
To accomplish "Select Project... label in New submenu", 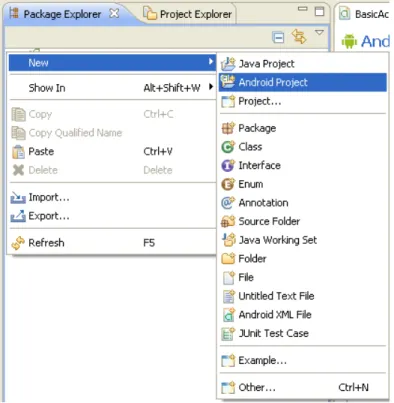I will point(260,101).
